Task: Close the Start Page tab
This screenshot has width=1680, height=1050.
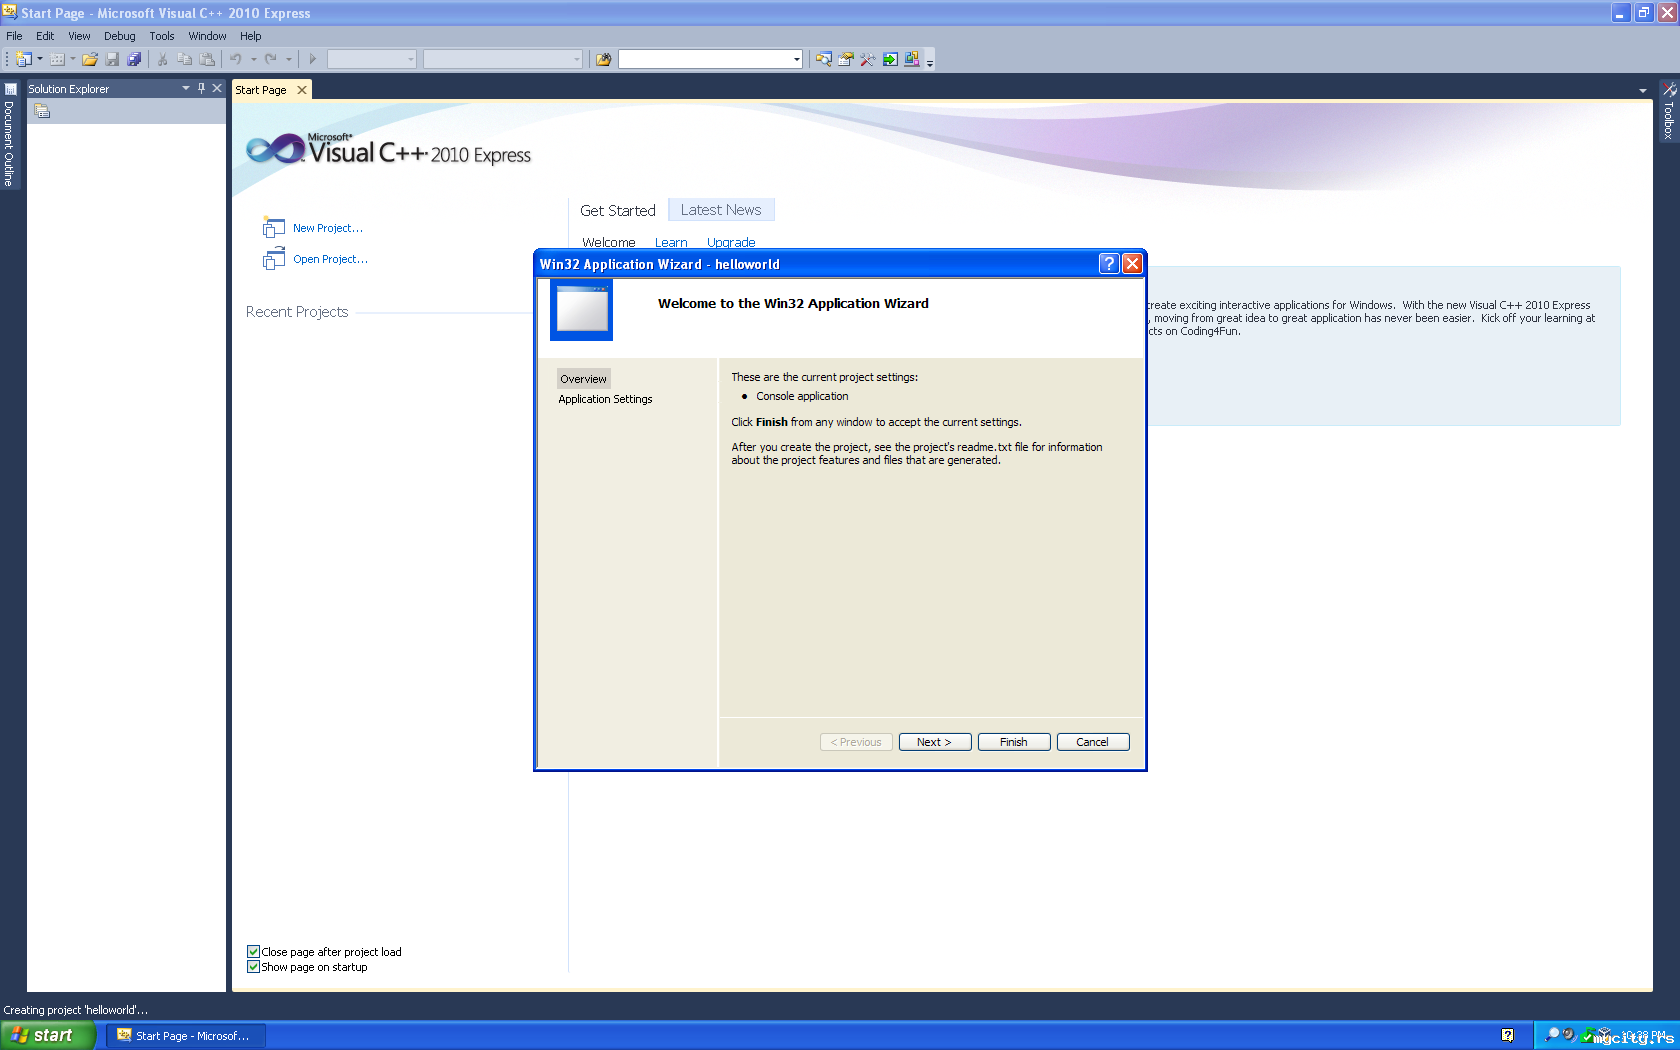Action: click(302, 90)
